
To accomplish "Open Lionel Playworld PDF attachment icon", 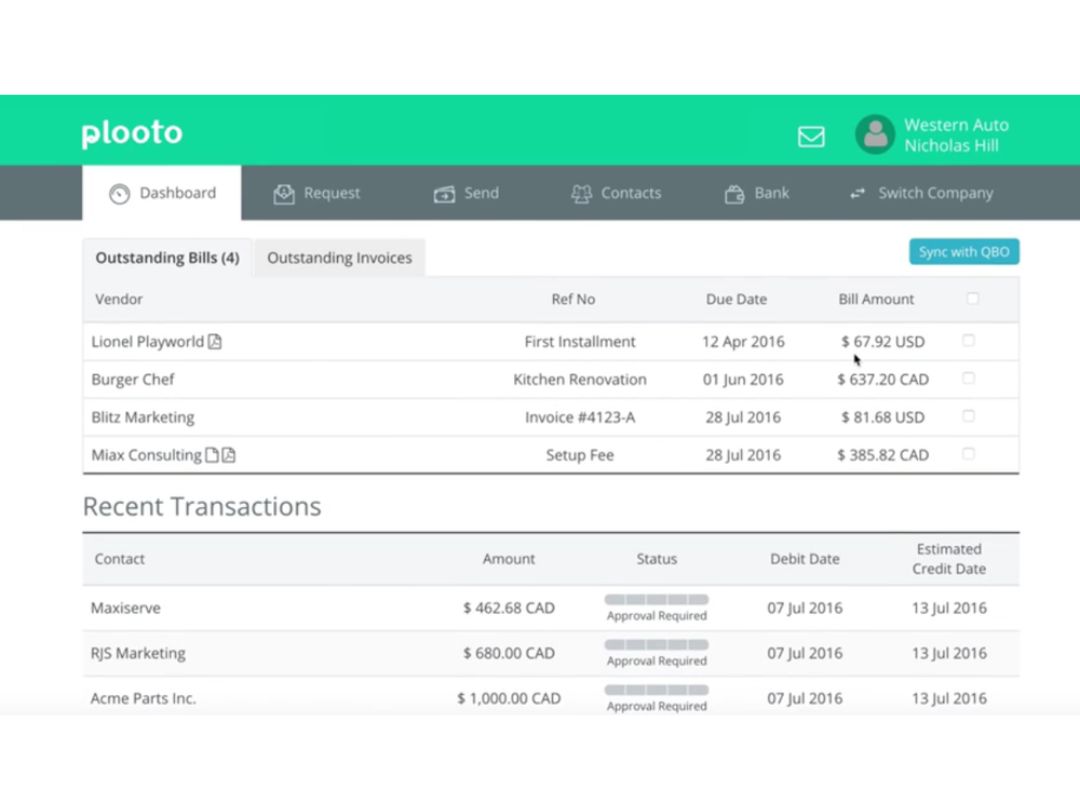I will tap(215, 342).
